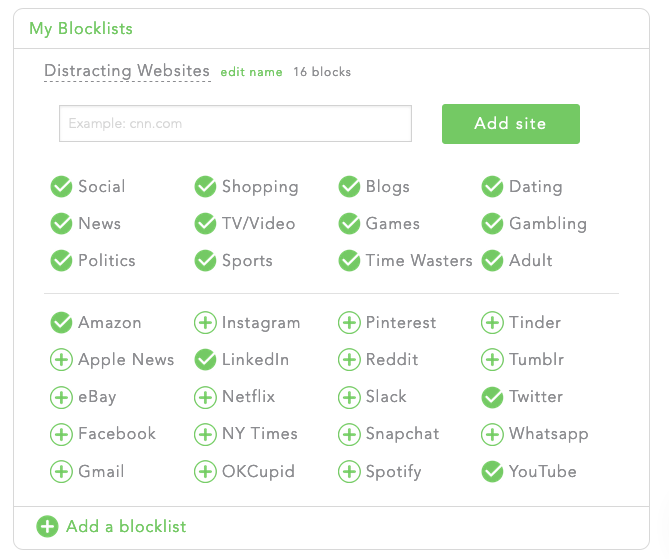Click the Add site button
This screenshot has width=669, height=559.
click(511, 124)
